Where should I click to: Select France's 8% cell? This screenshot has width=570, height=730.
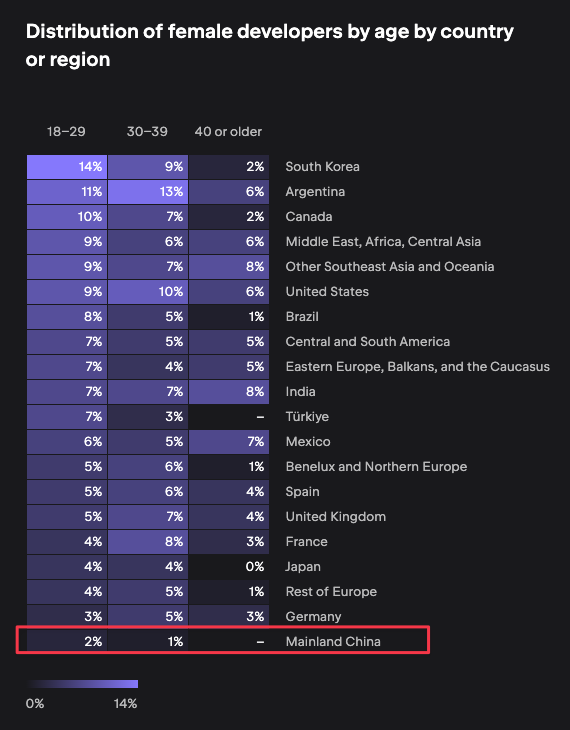(148, 542)
